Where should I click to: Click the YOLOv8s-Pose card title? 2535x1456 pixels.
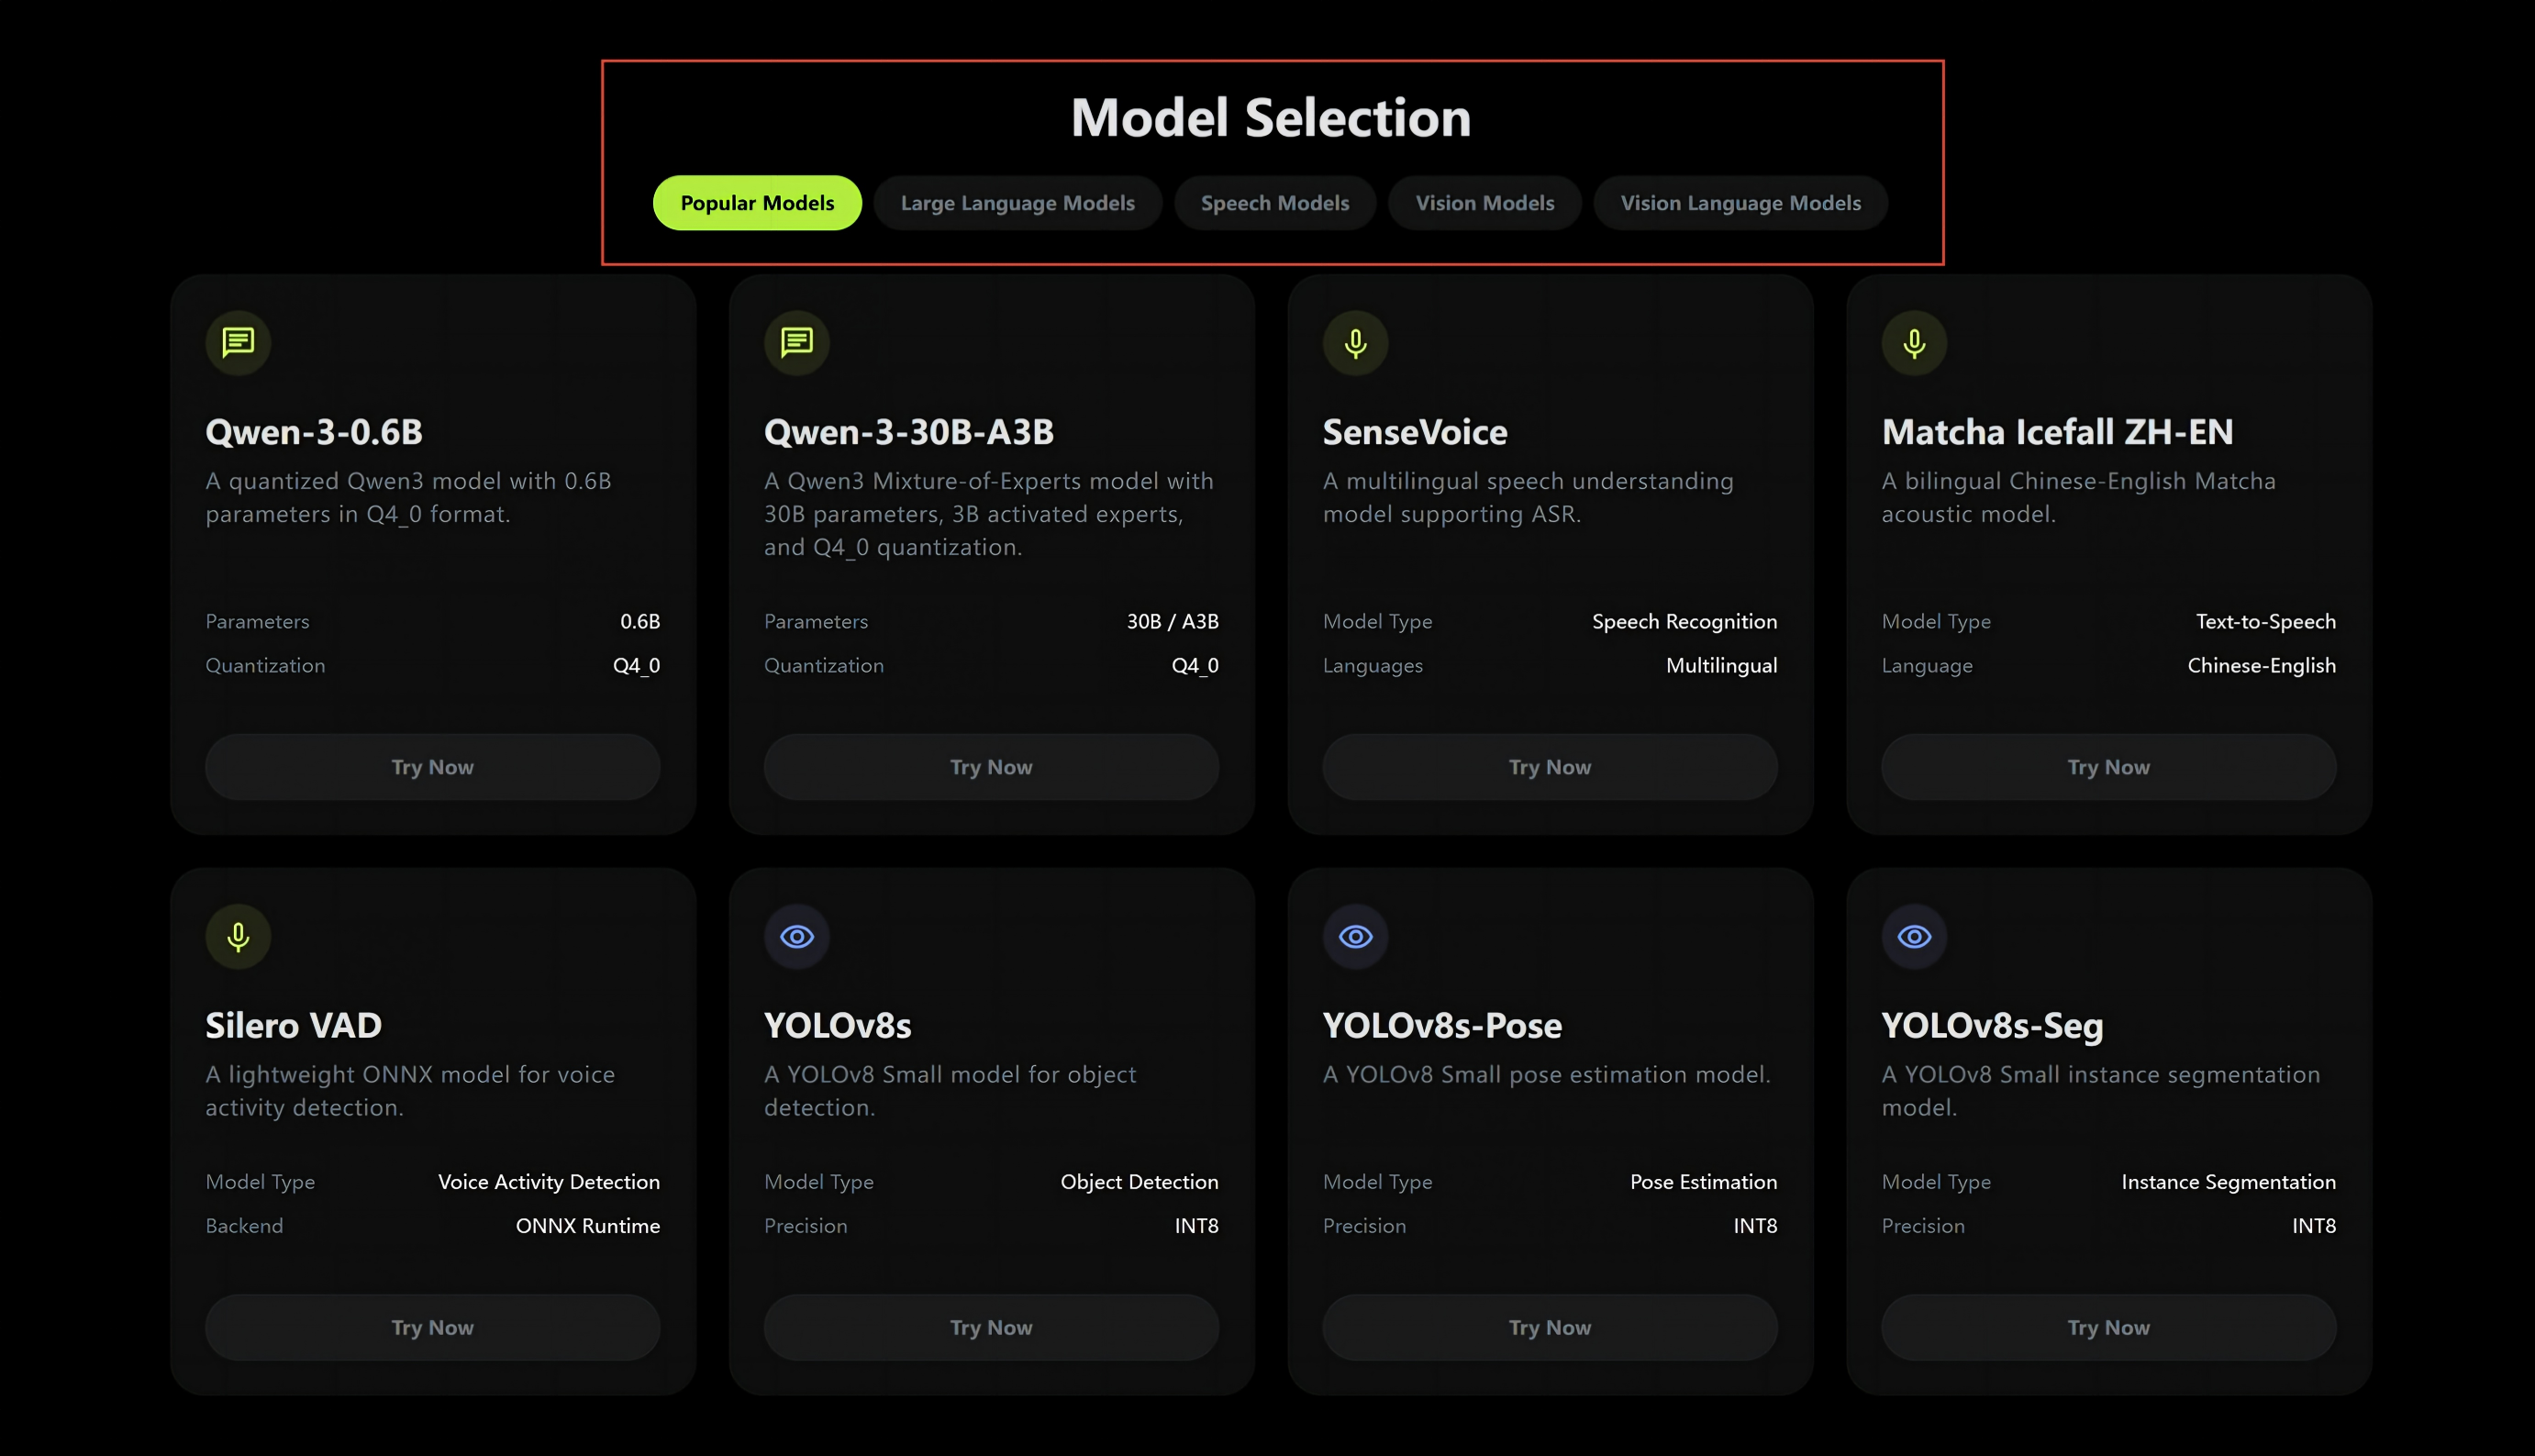pyautogui.click(x=1442, y=1025)
